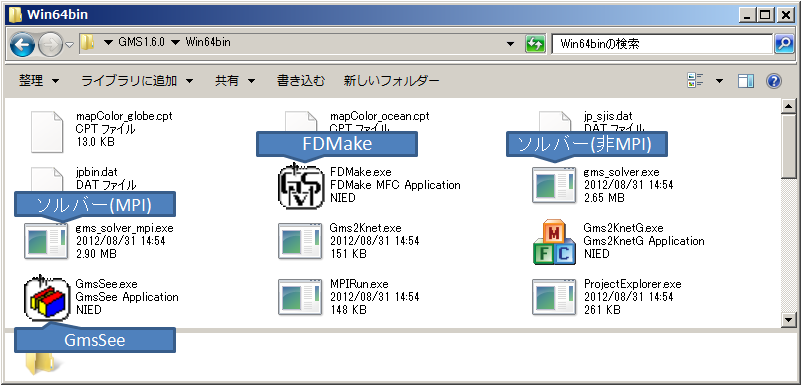Toggle the preview pane icon
802x386 pixels.
(x=746, y=81)
